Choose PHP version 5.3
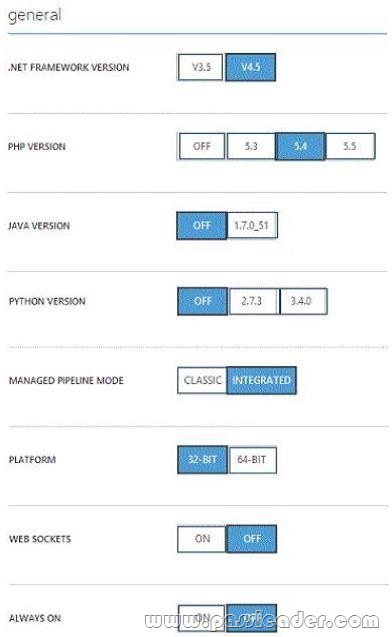 pos(251,146)
